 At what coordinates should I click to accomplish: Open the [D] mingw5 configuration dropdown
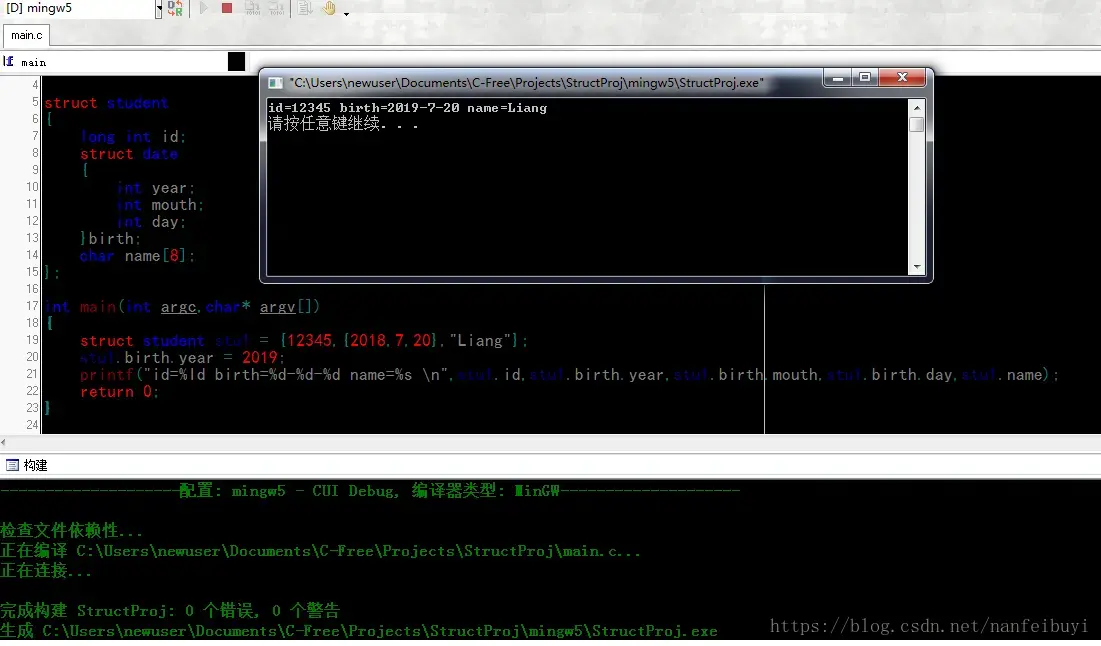[x=159, y=9]
